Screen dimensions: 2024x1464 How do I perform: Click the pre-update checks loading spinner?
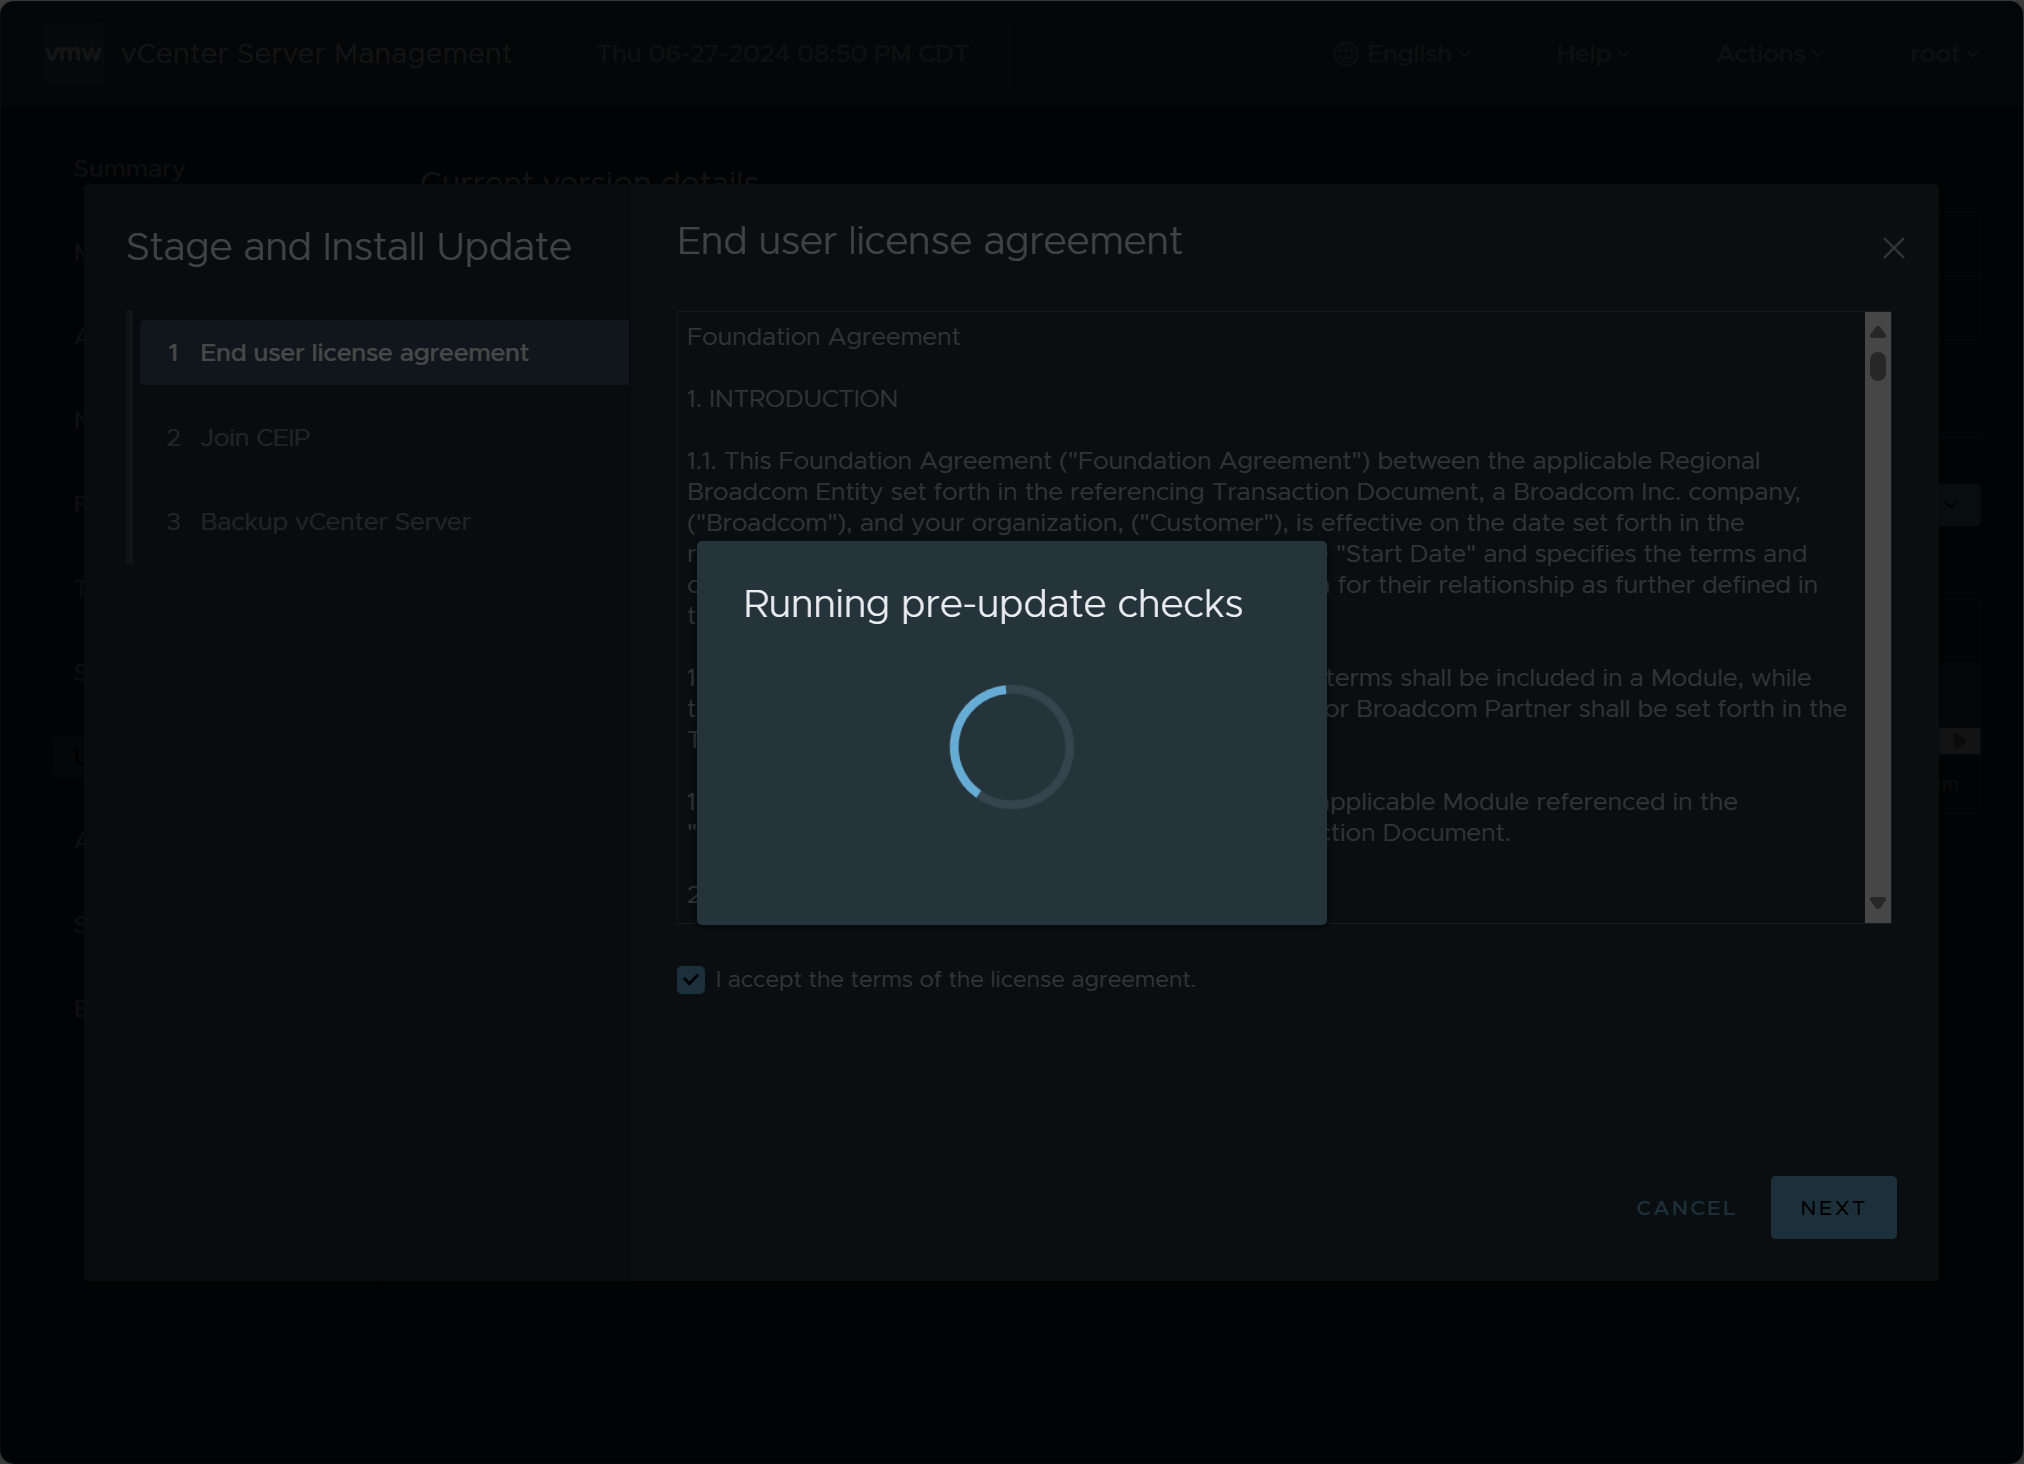[1011, 746]
